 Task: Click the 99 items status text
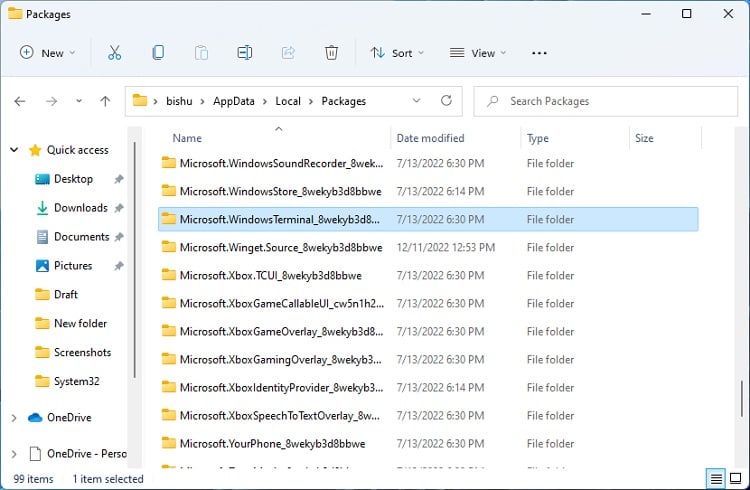(x=33, y=479)
